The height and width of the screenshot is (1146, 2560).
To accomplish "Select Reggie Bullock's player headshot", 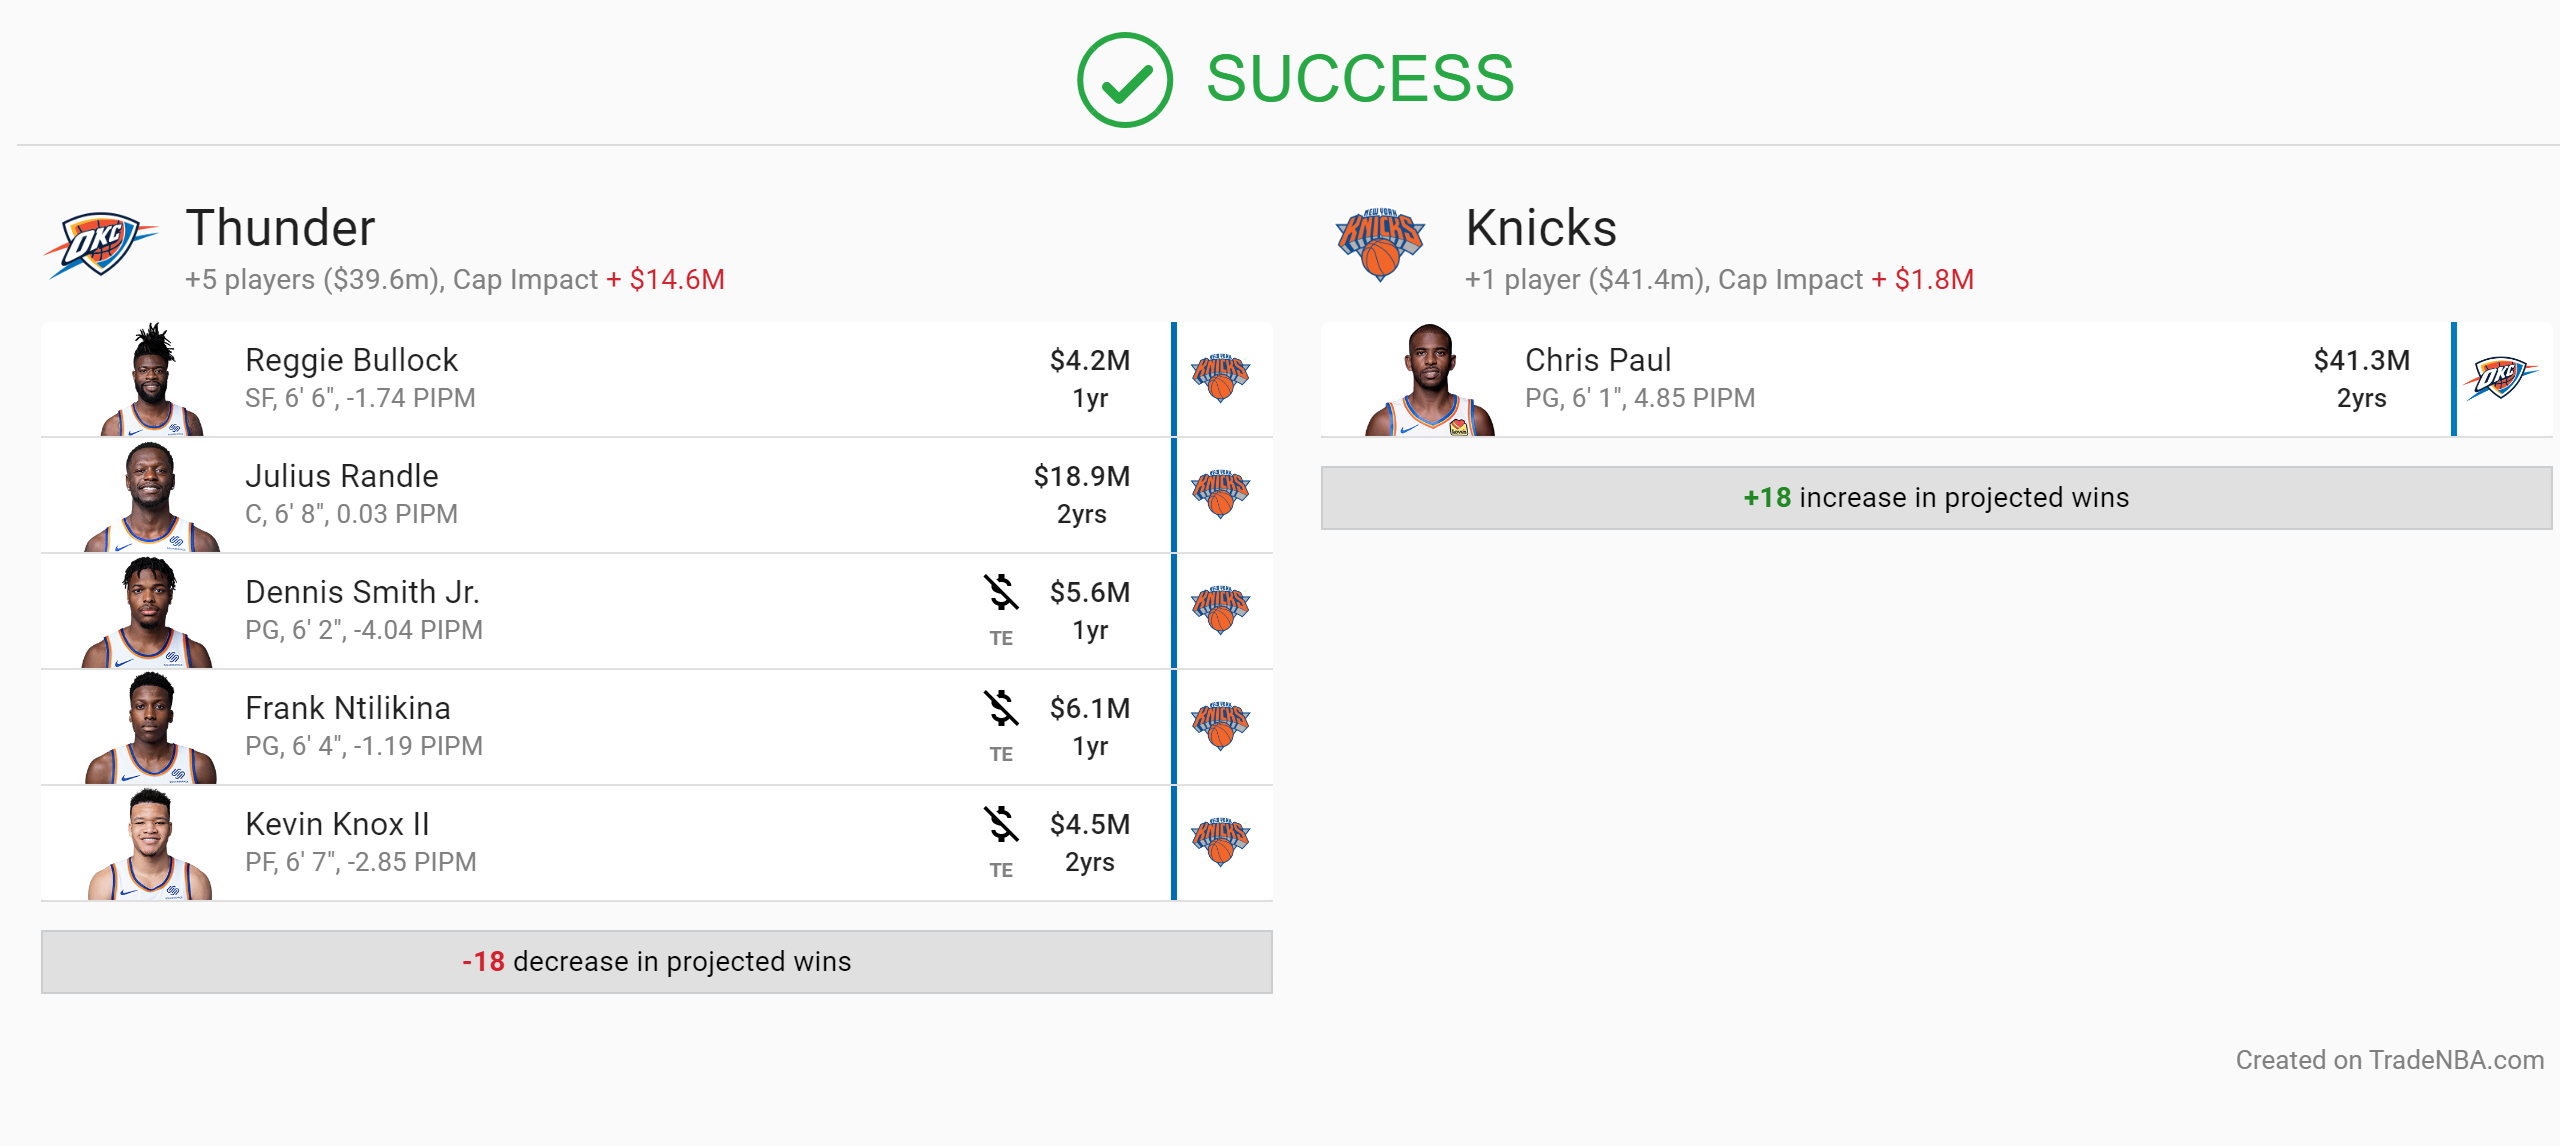I will [152, 380].
